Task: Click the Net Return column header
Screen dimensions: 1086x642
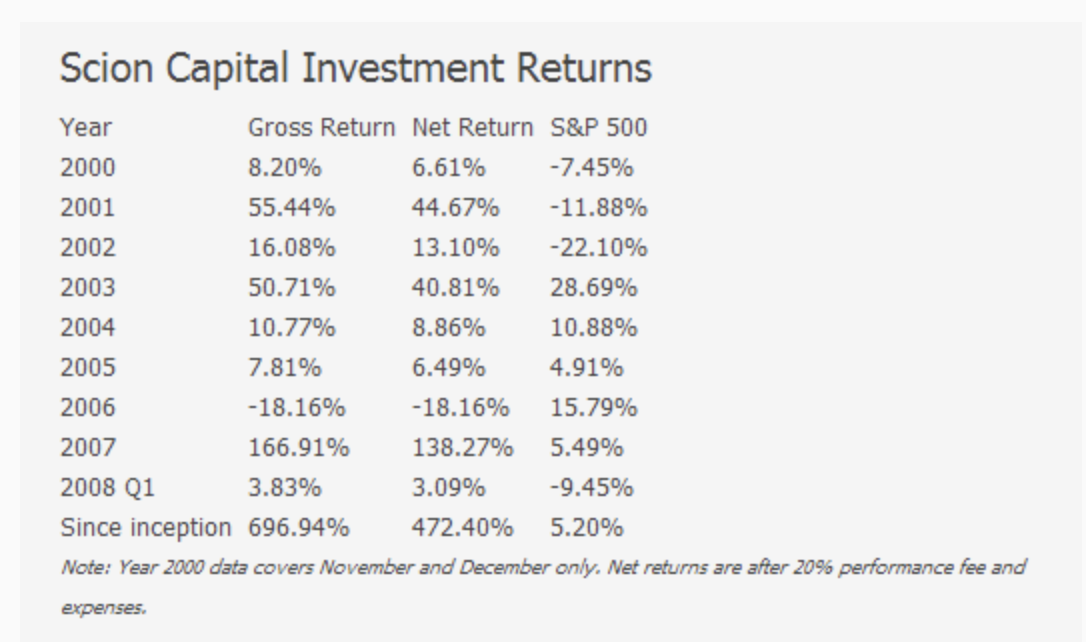Action: (472, 128)
